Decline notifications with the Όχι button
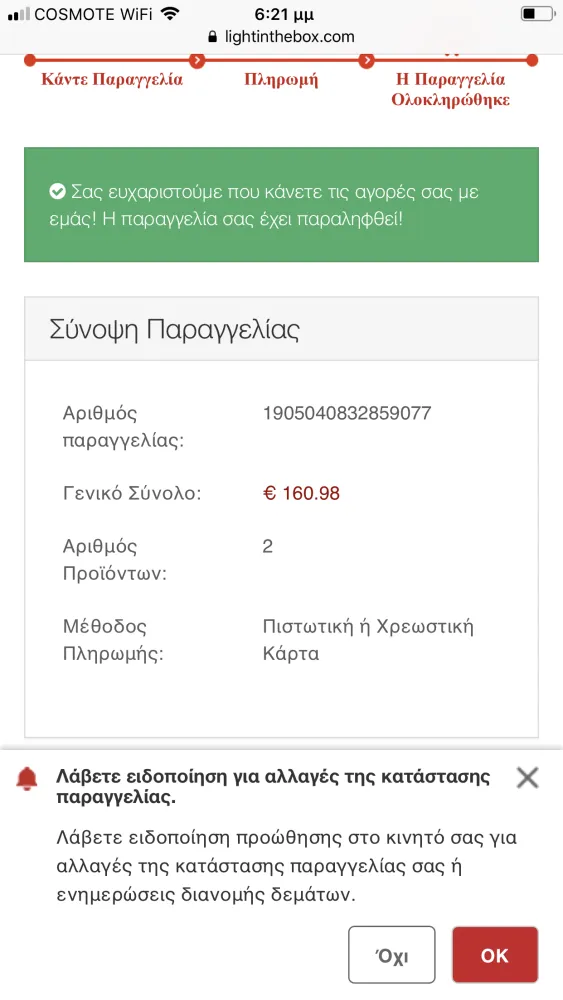This screenshot has width=563, height=1000. pyautogui.click(x=391, y=955)
